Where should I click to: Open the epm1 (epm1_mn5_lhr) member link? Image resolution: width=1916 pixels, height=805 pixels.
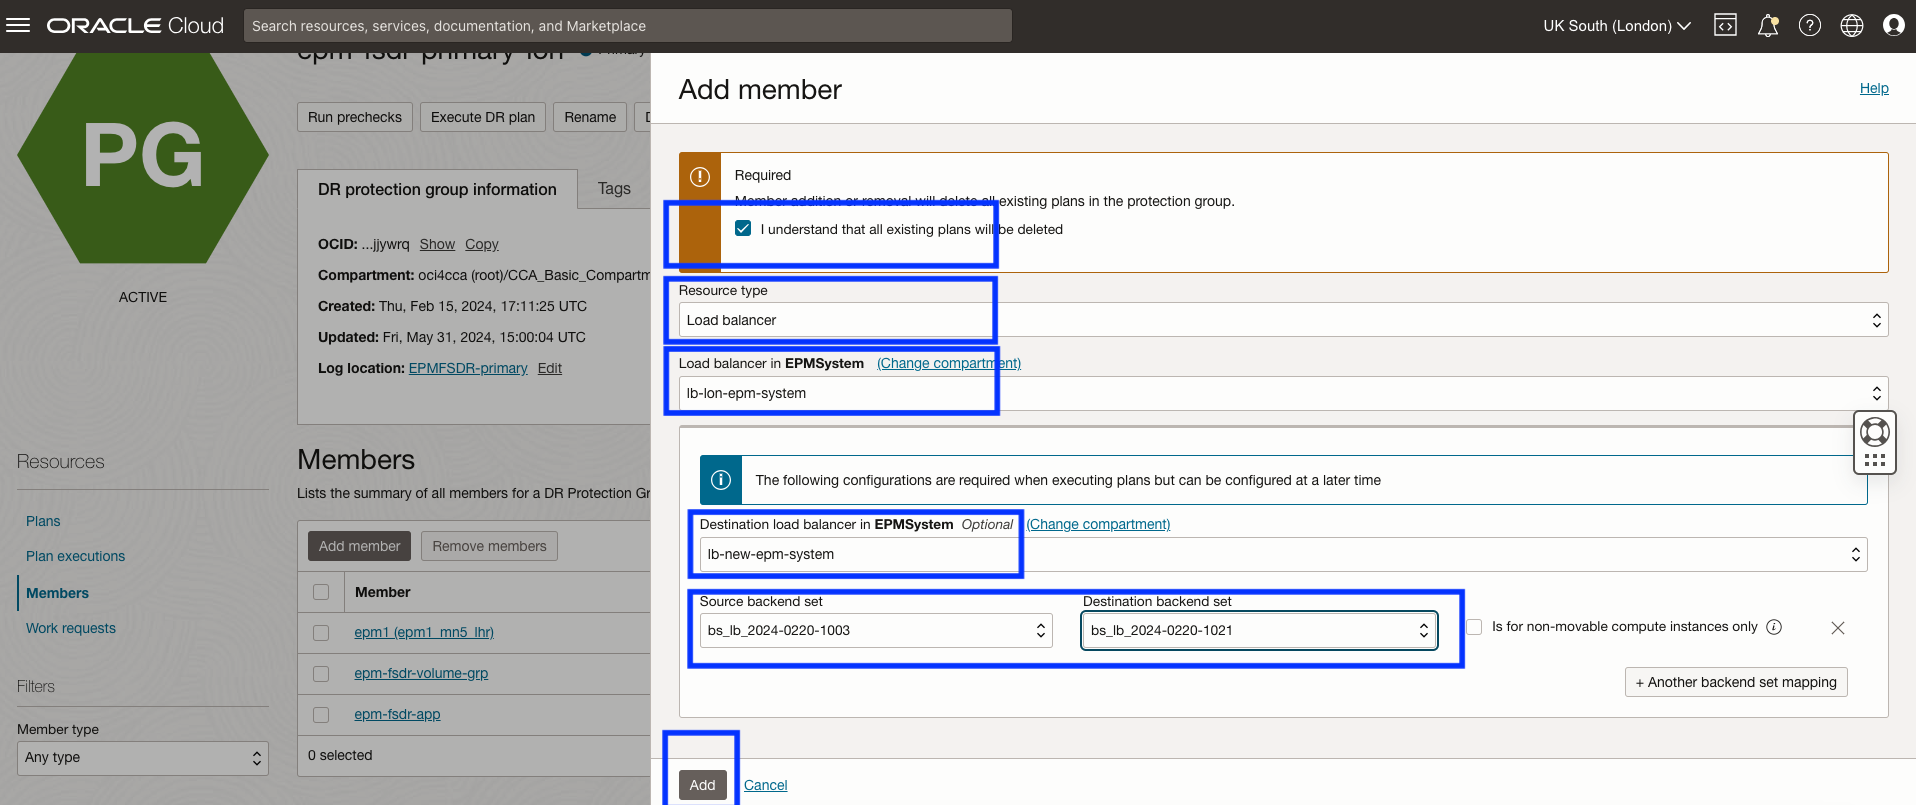click(x=424, y=632)
